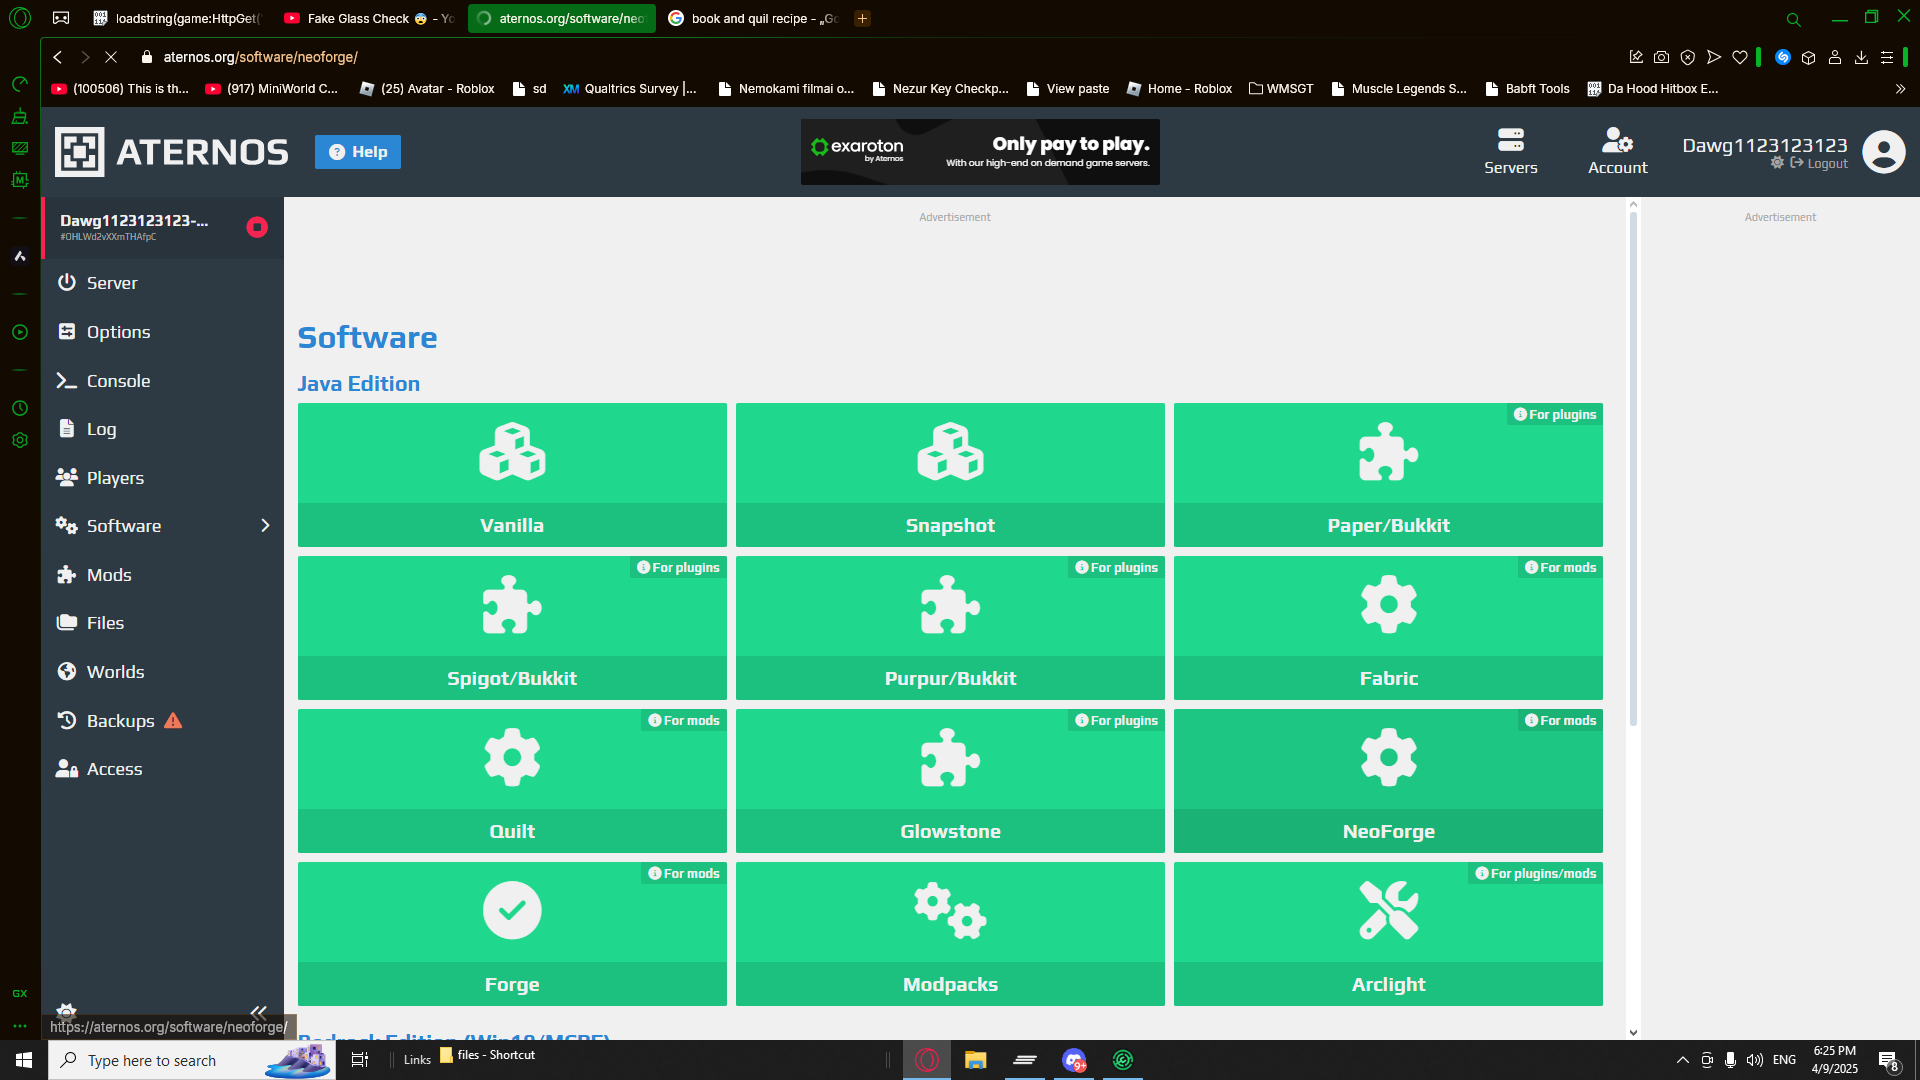The width and height of the screenshot is (1920, 1080).
Task: Select the Snapshot software tile
Action: click(950, 475)
